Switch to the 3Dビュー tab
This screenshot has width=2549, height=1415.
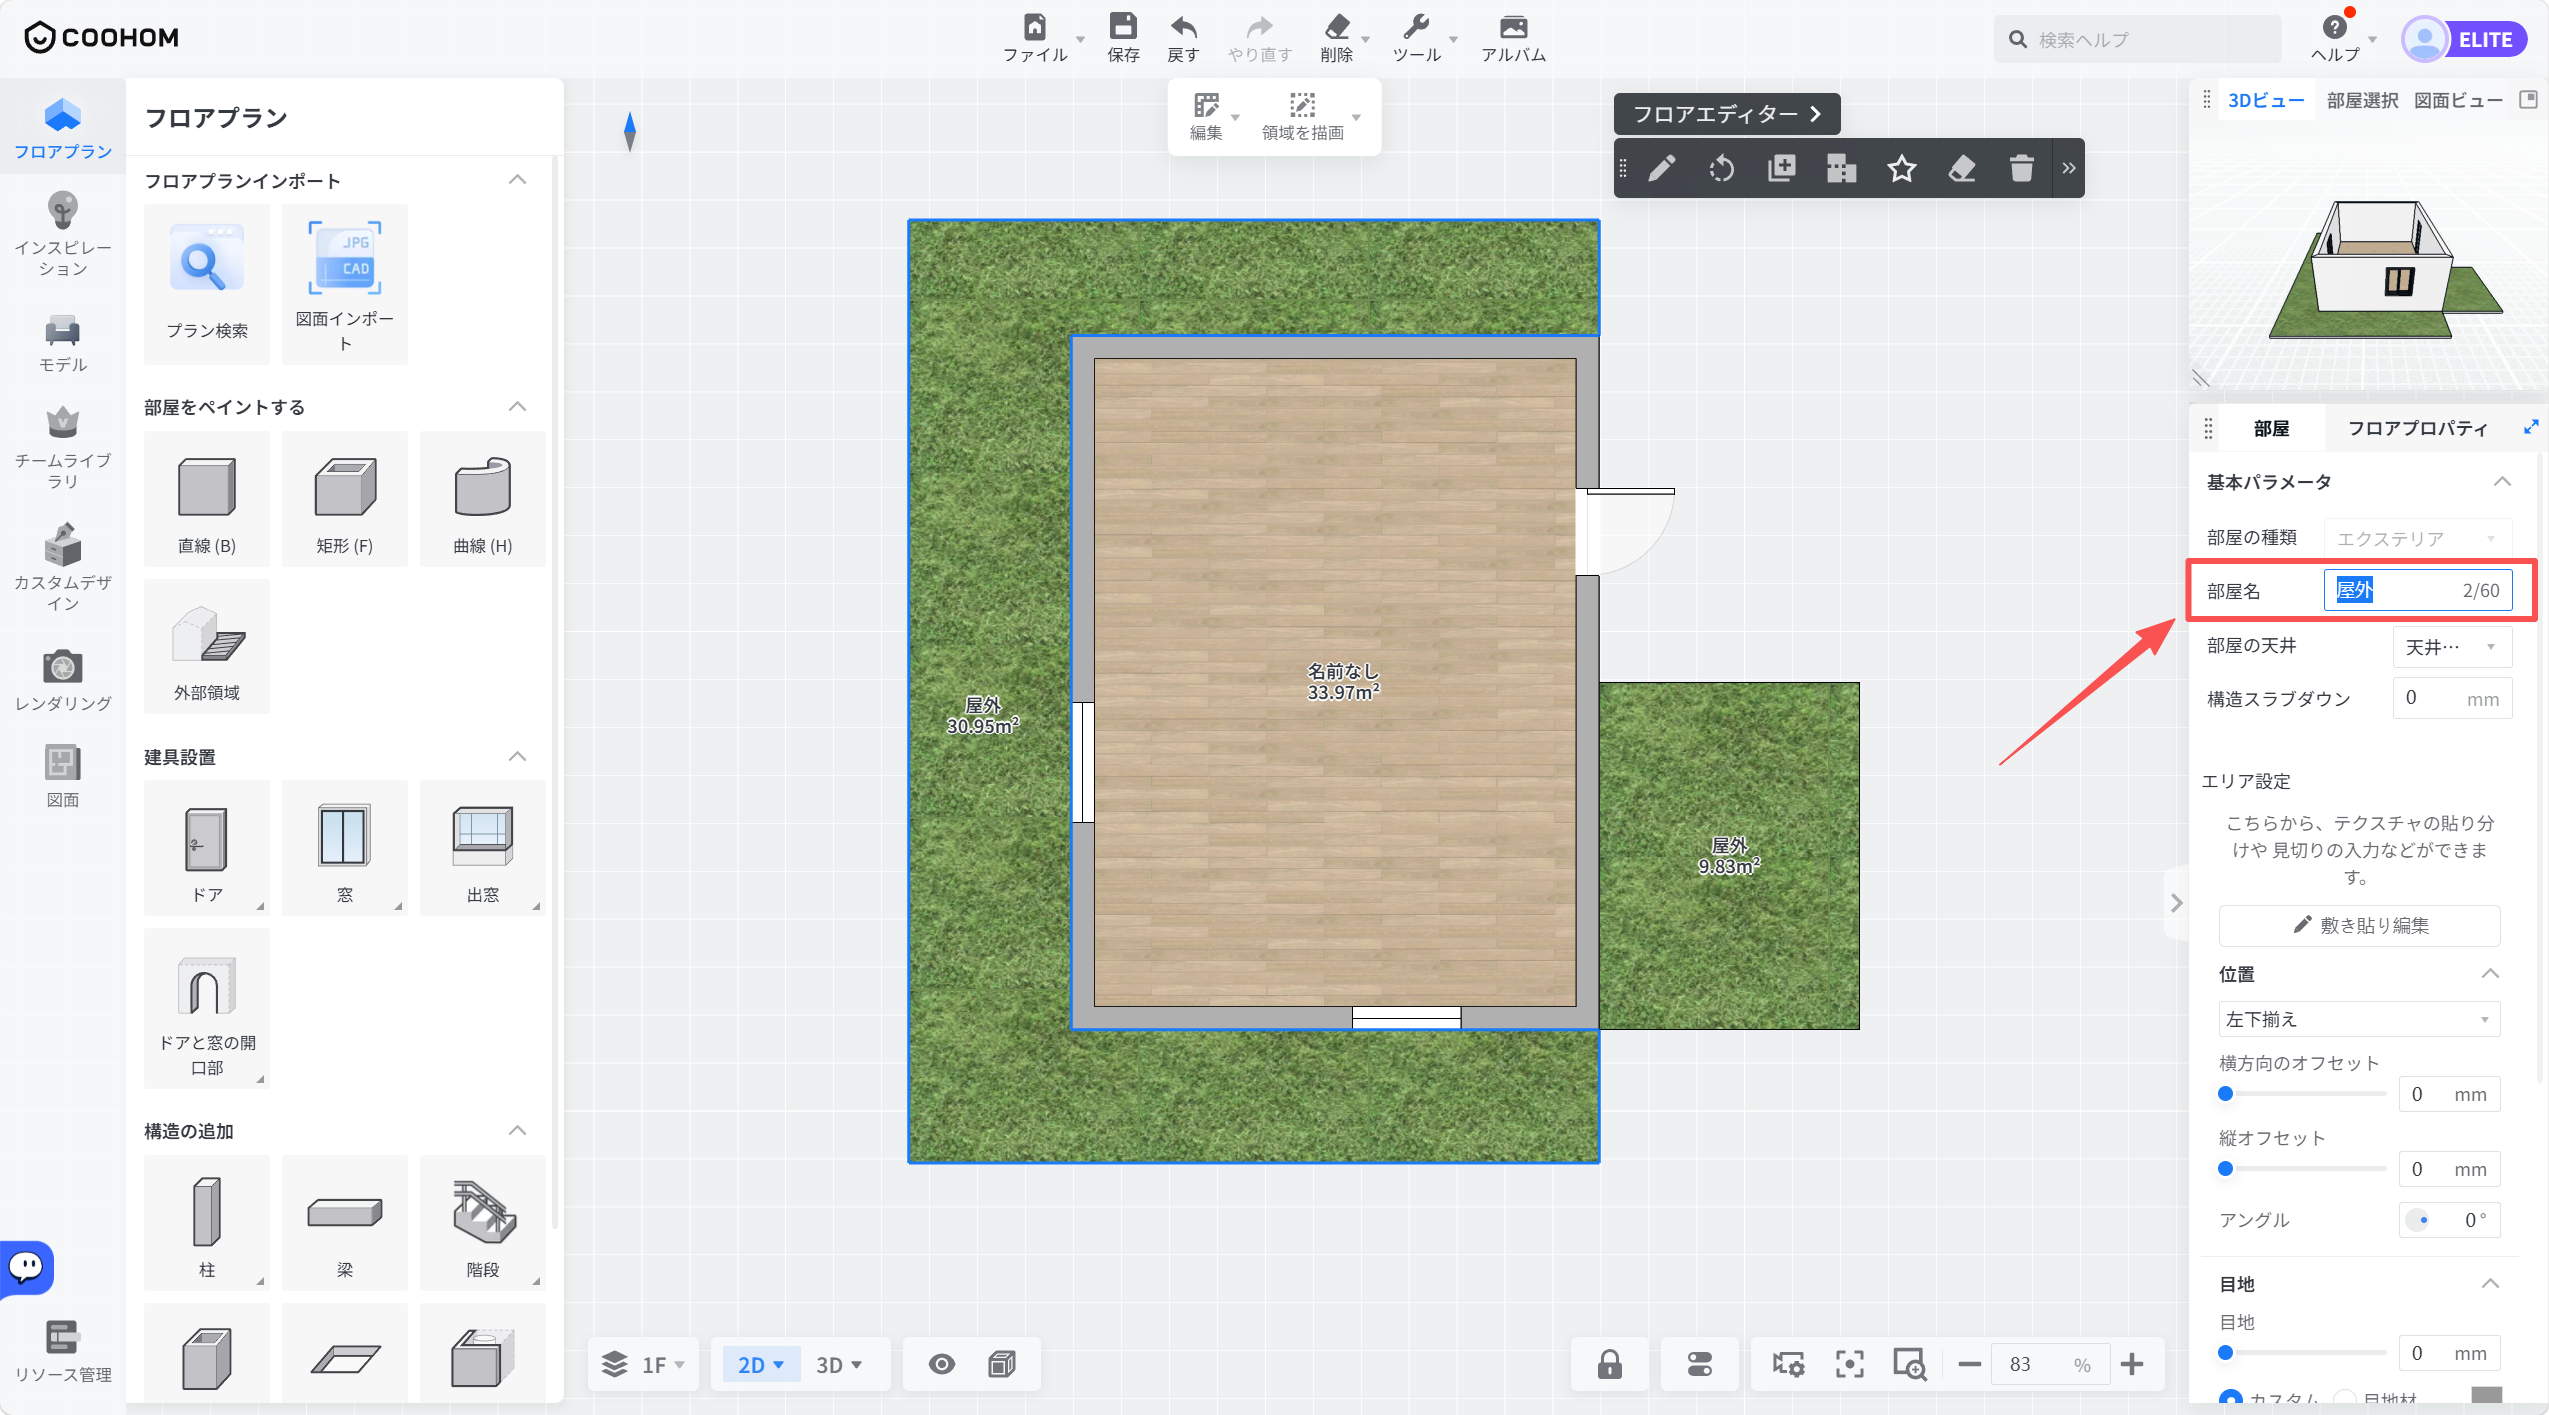pos(2266,100)
